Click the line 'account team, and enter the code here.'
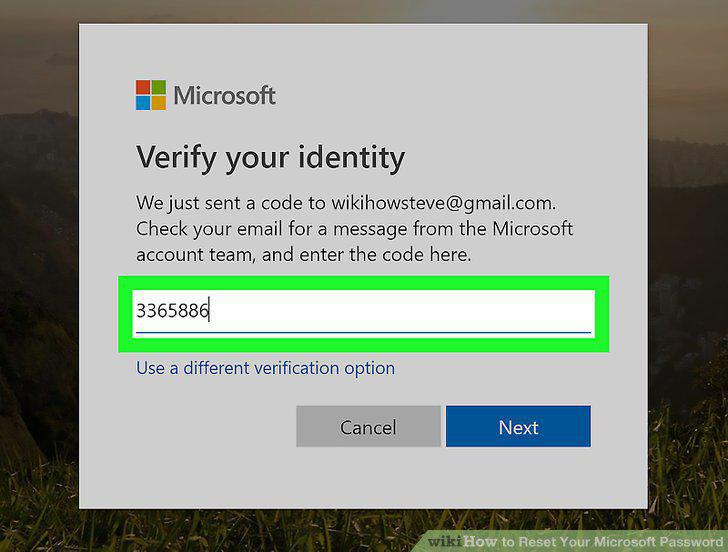The image size is (728, 552). 304,255
